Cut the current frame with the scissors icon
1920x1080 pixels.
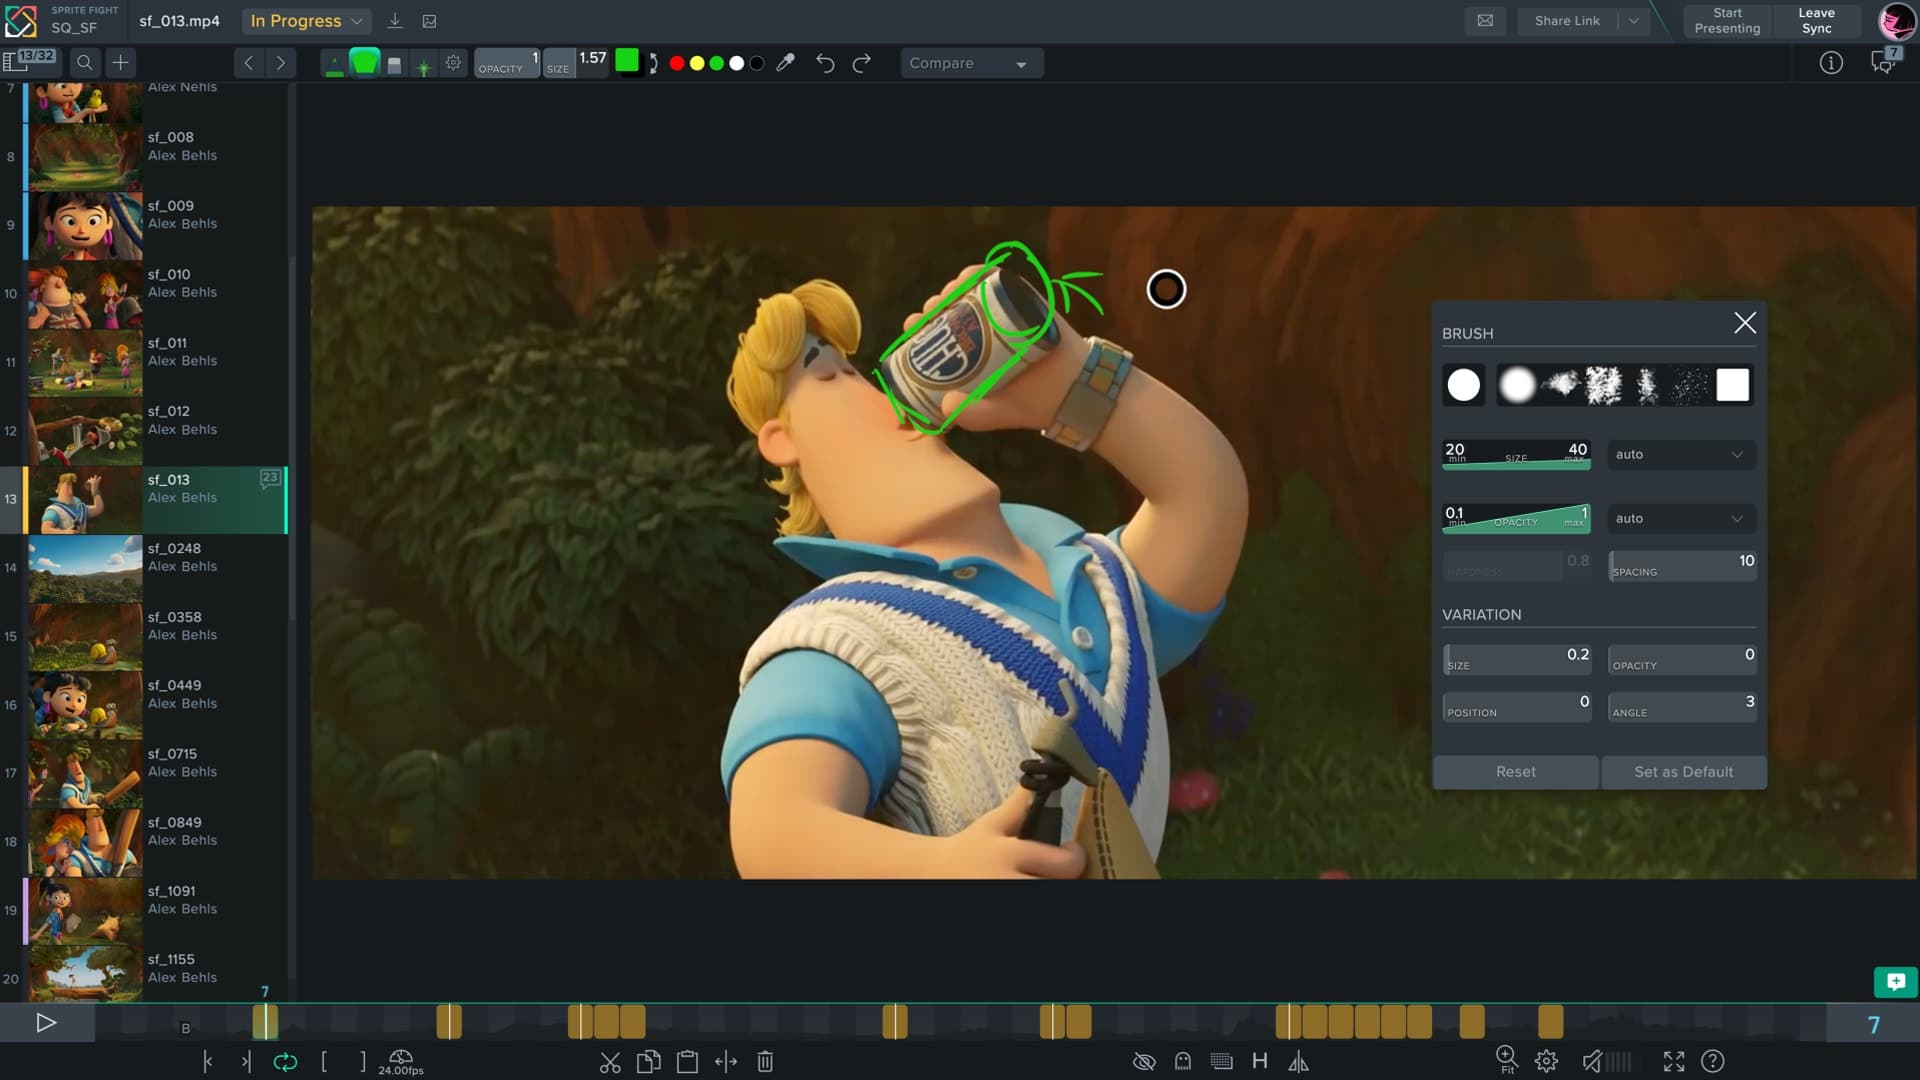pos(613,1062)
